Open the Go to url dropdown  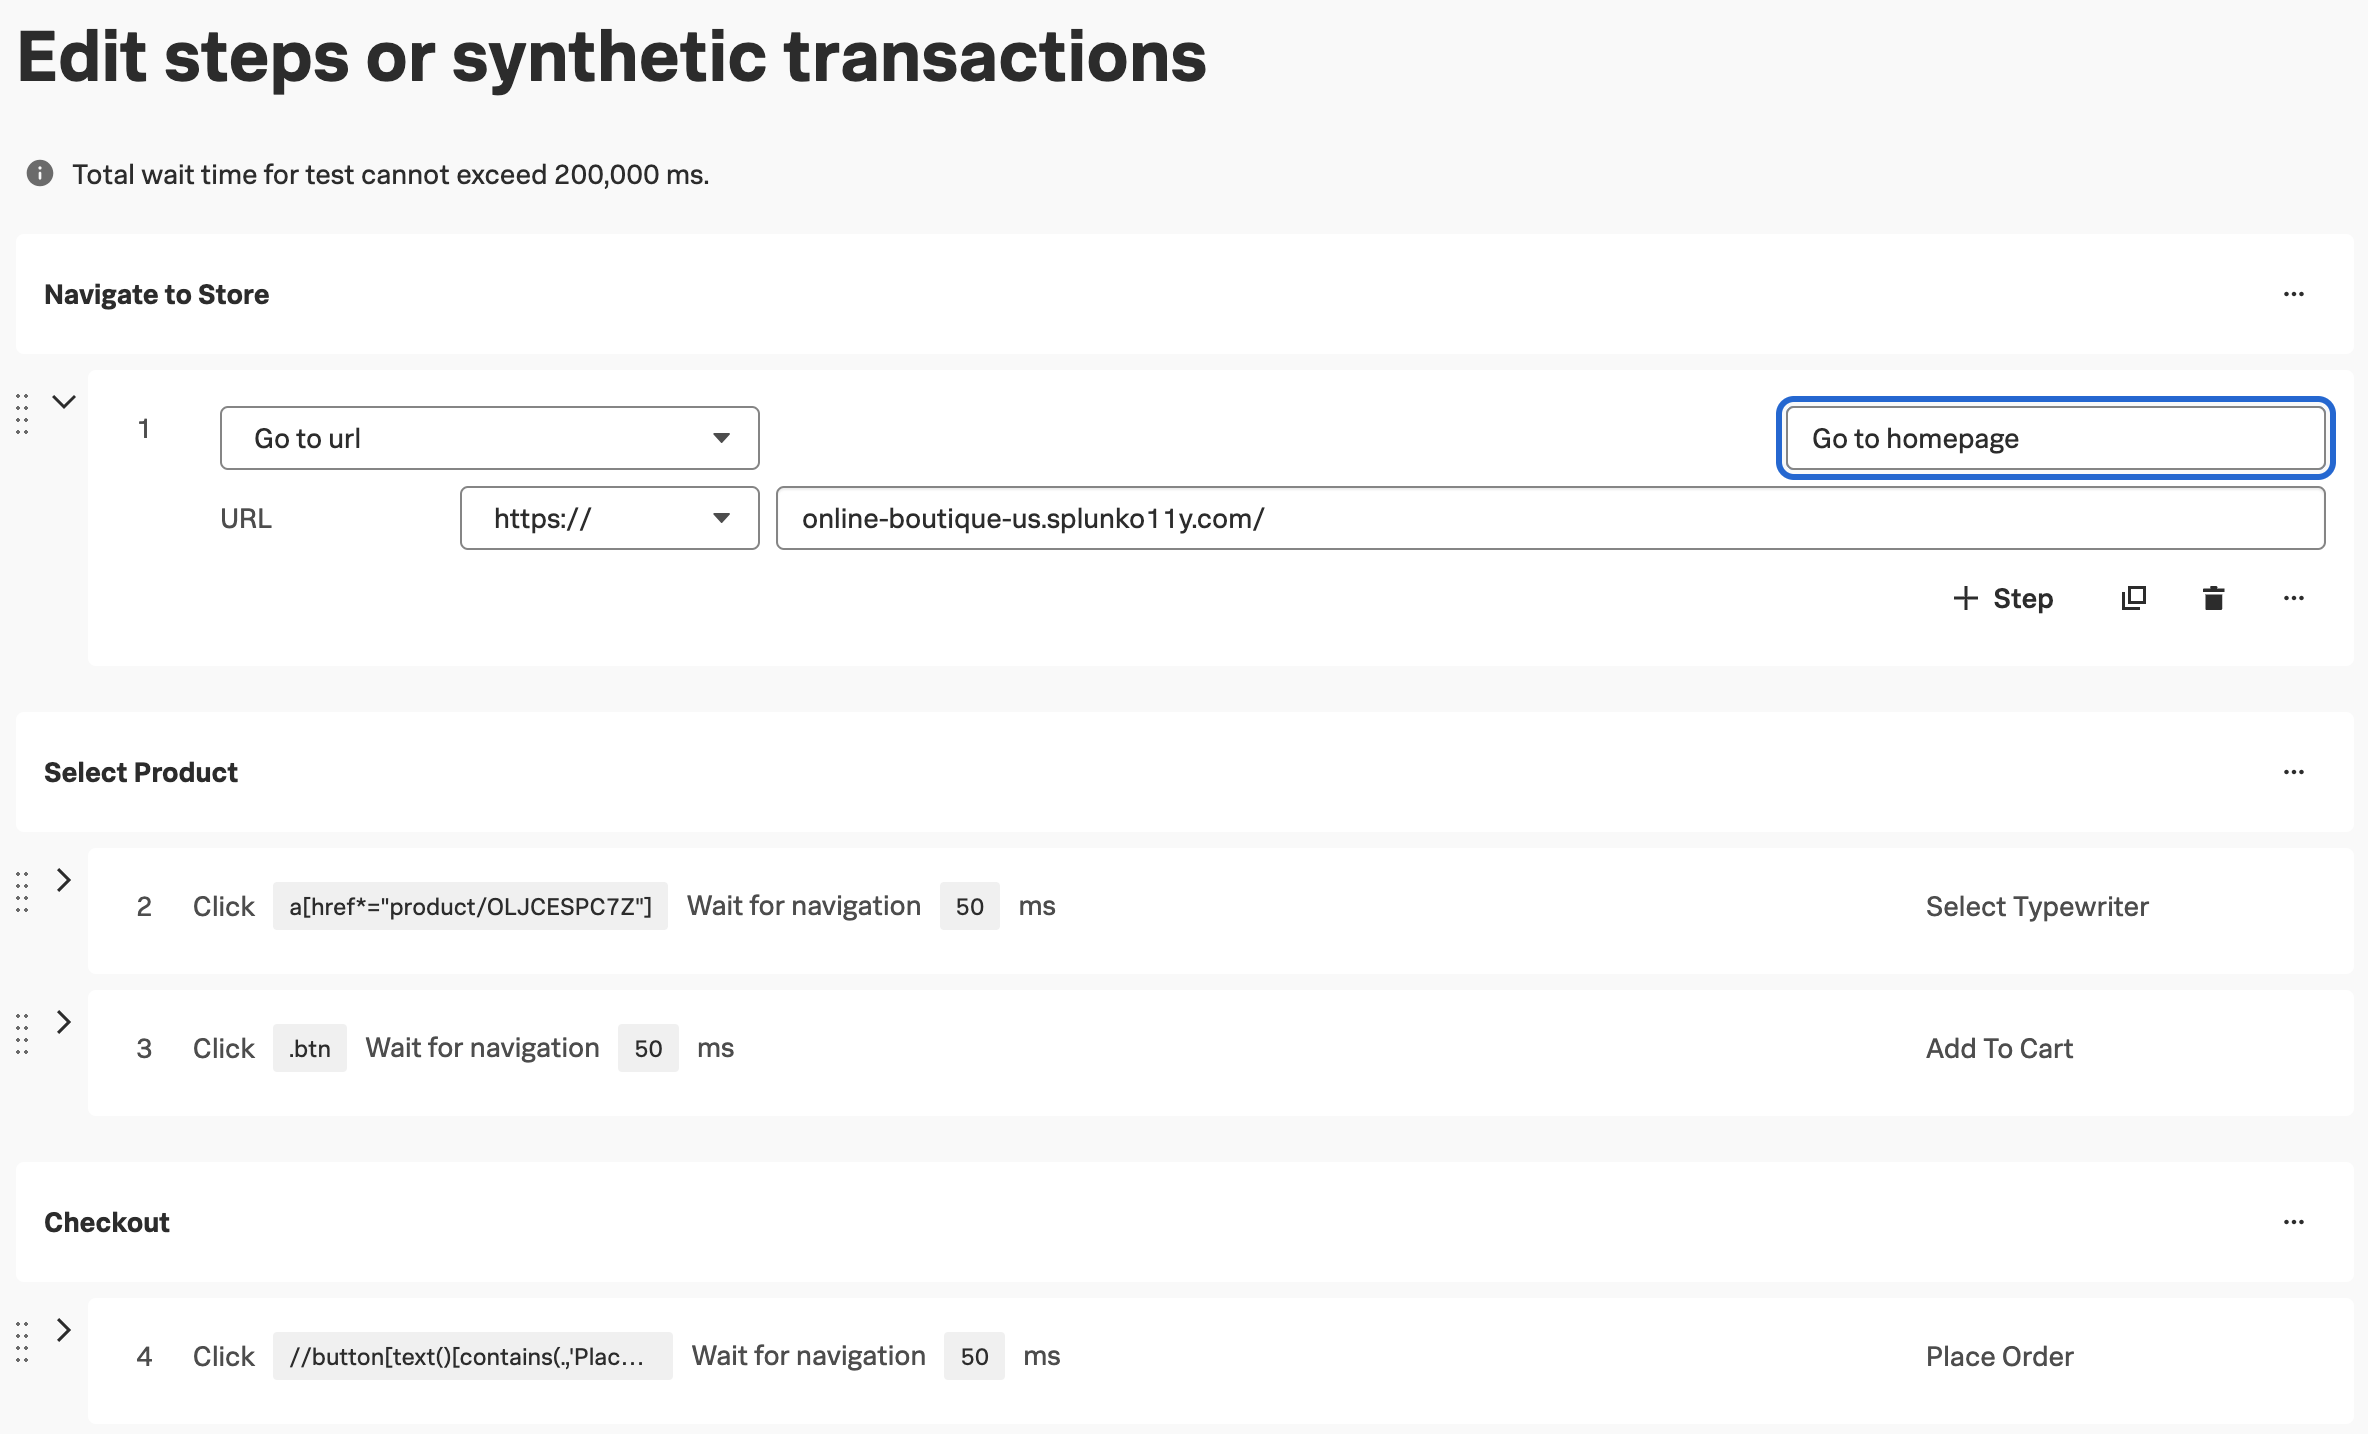(x=489, y=438)
